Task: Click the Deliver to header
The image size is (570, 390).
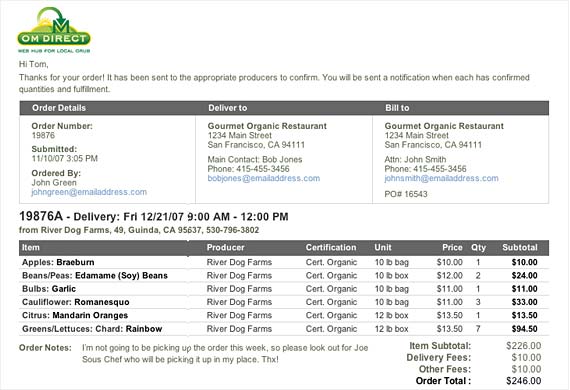Action: [x=228, y=108]
